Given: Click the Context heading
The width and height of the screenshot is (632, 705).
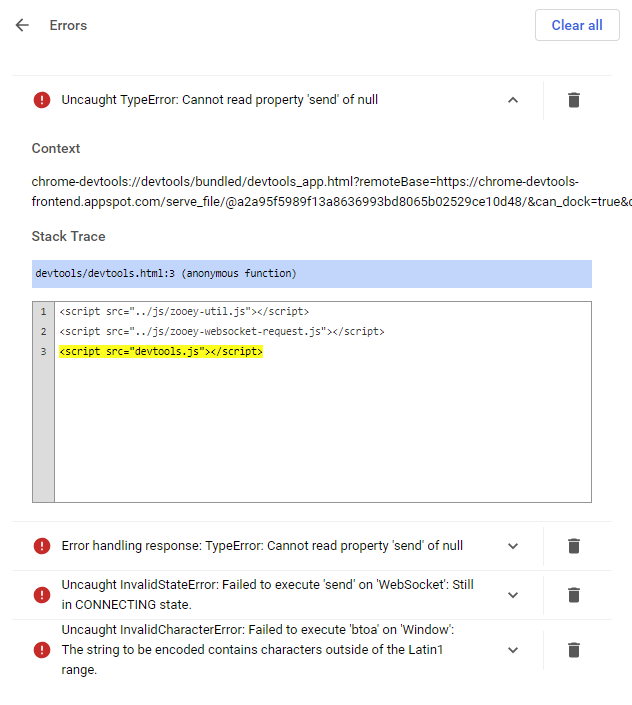Looking at the screenshot, I should tap(56, 148).
